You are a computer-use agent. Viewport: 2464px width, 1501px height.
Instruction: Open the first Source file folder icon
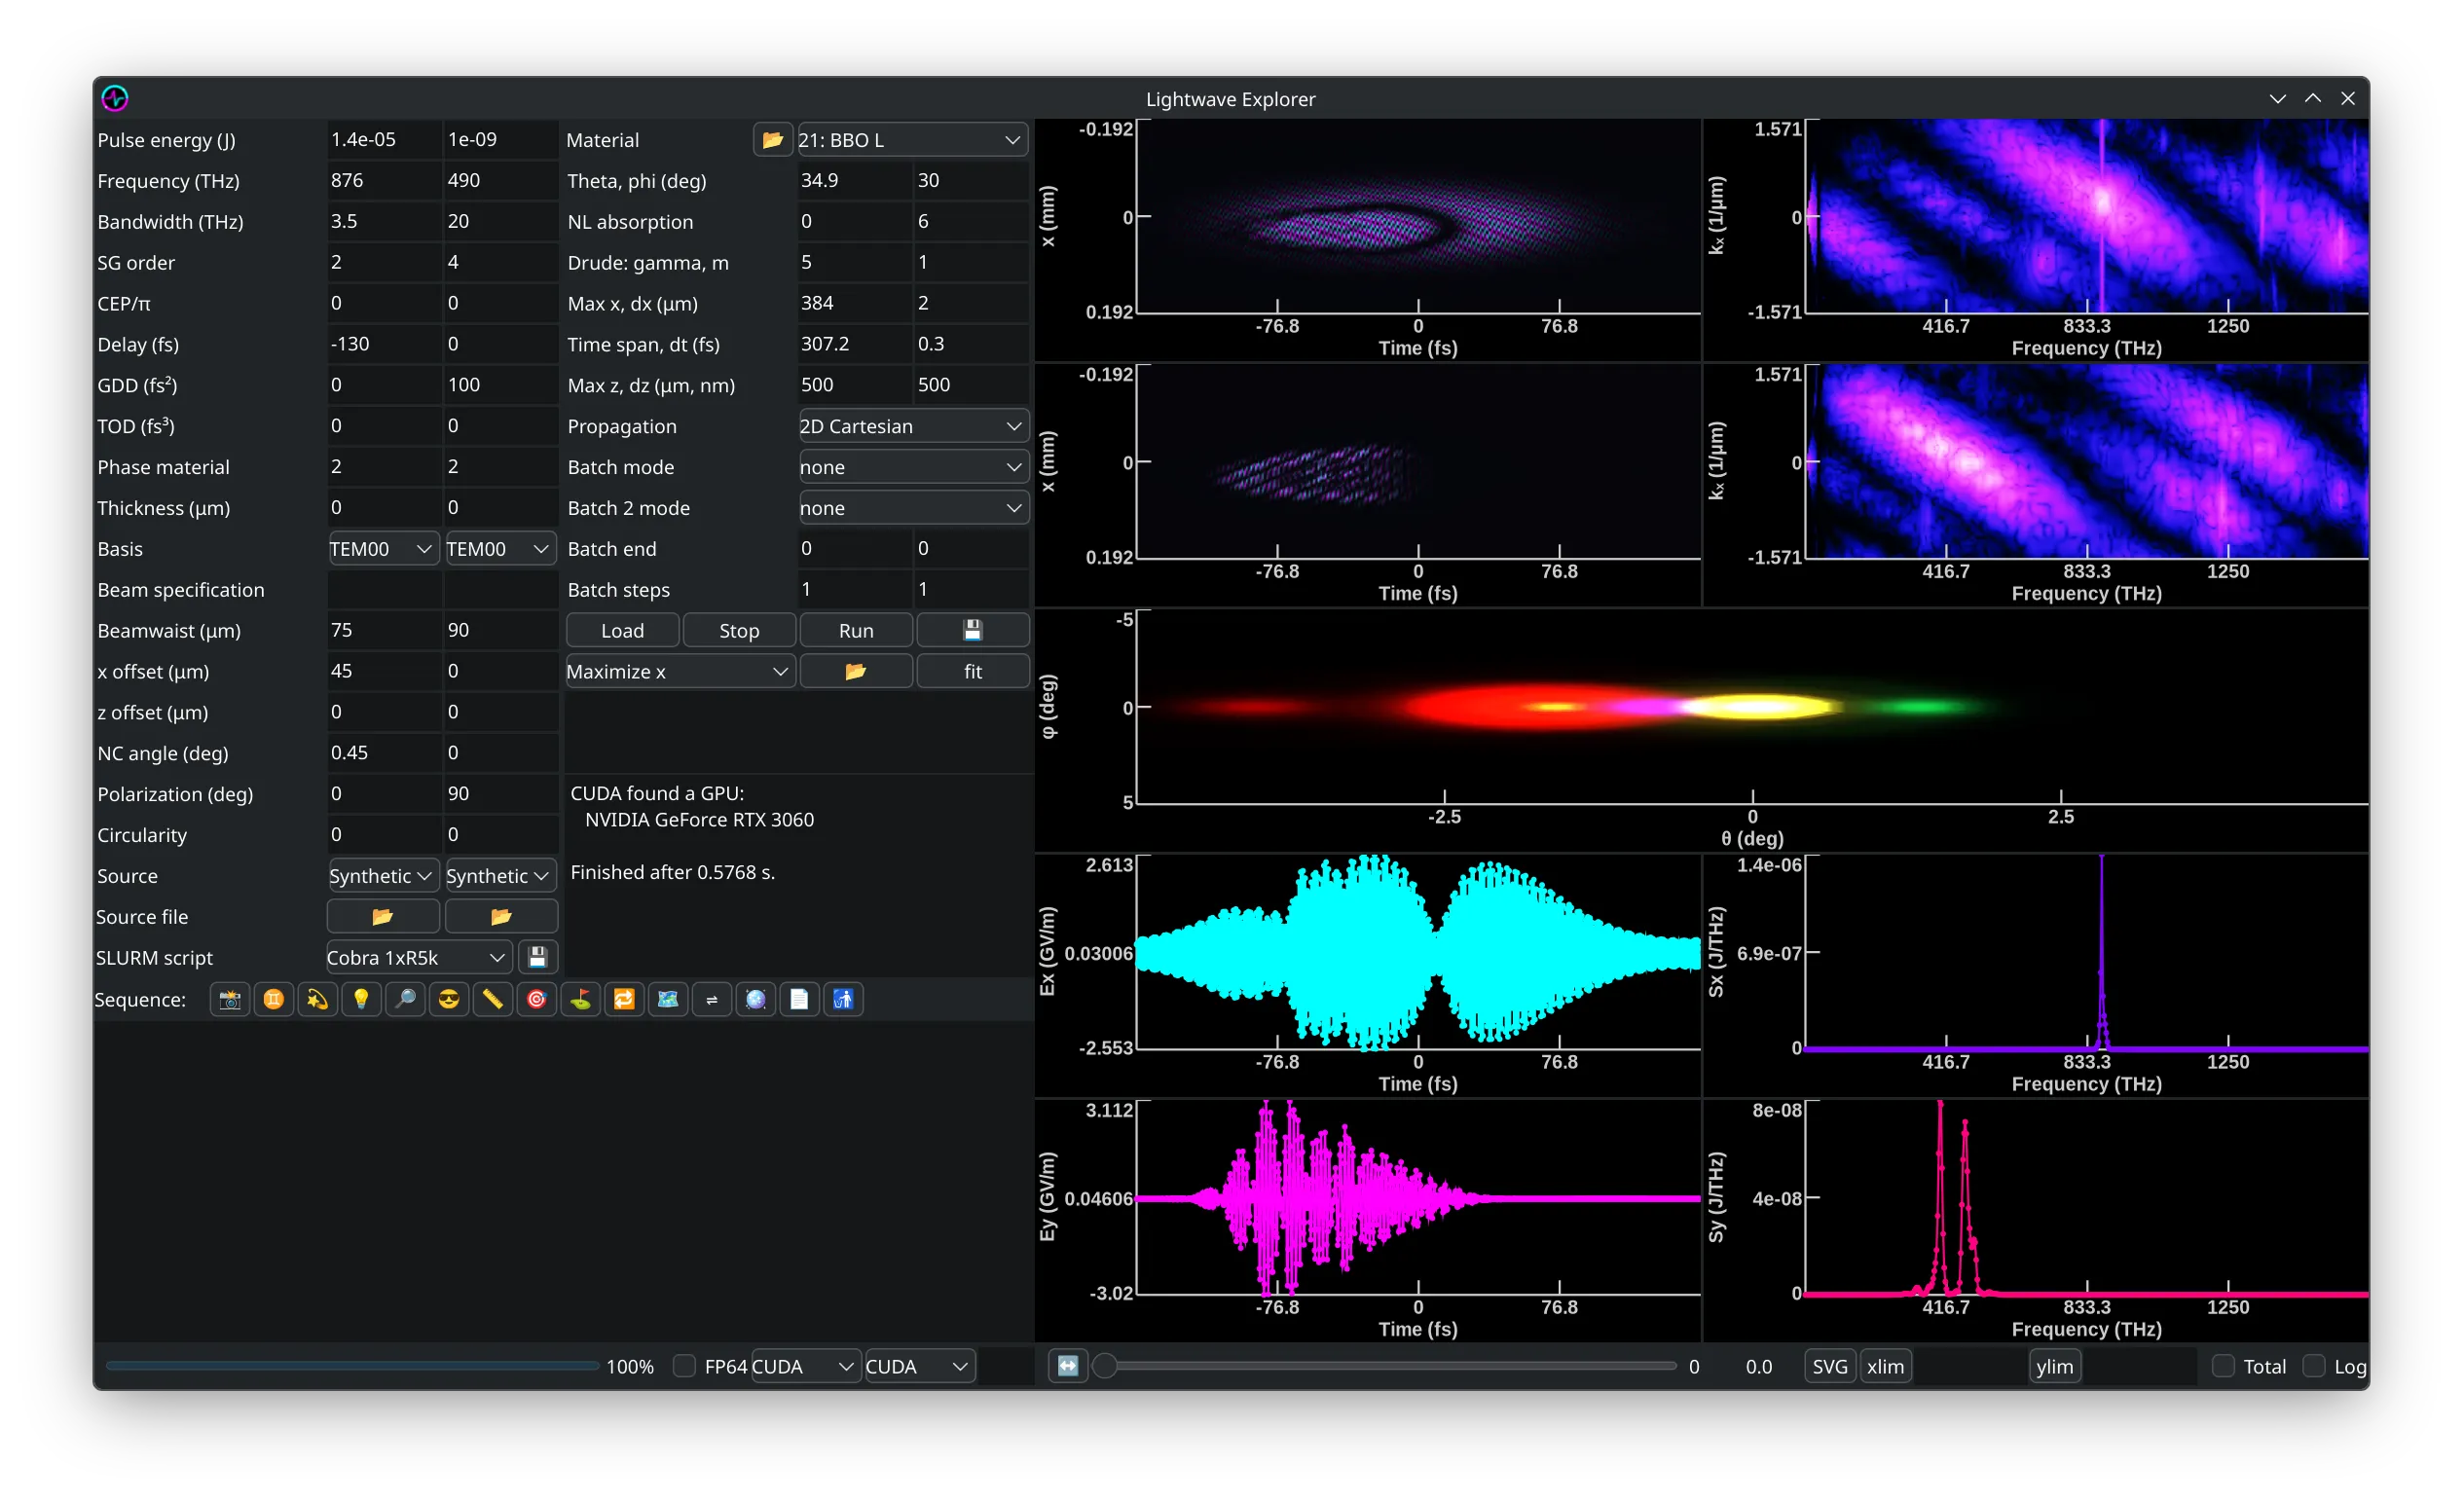(x=383, y=916)
